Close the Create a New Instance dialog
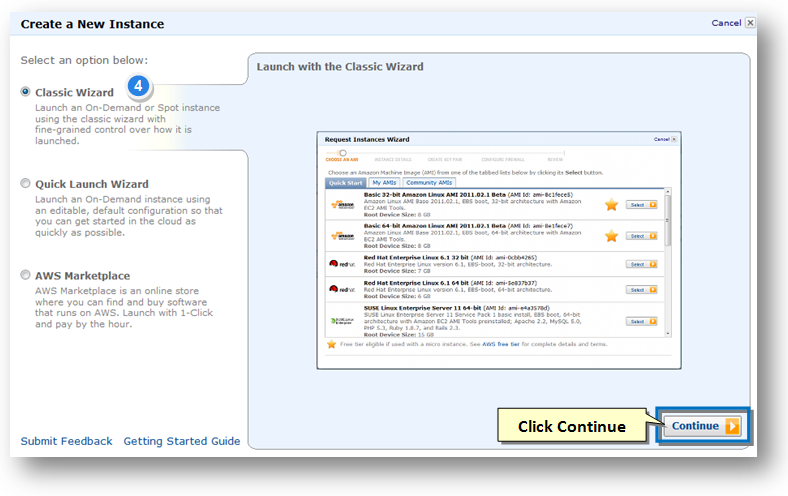The width and height of the screenshot is (788, 496). 750,23
